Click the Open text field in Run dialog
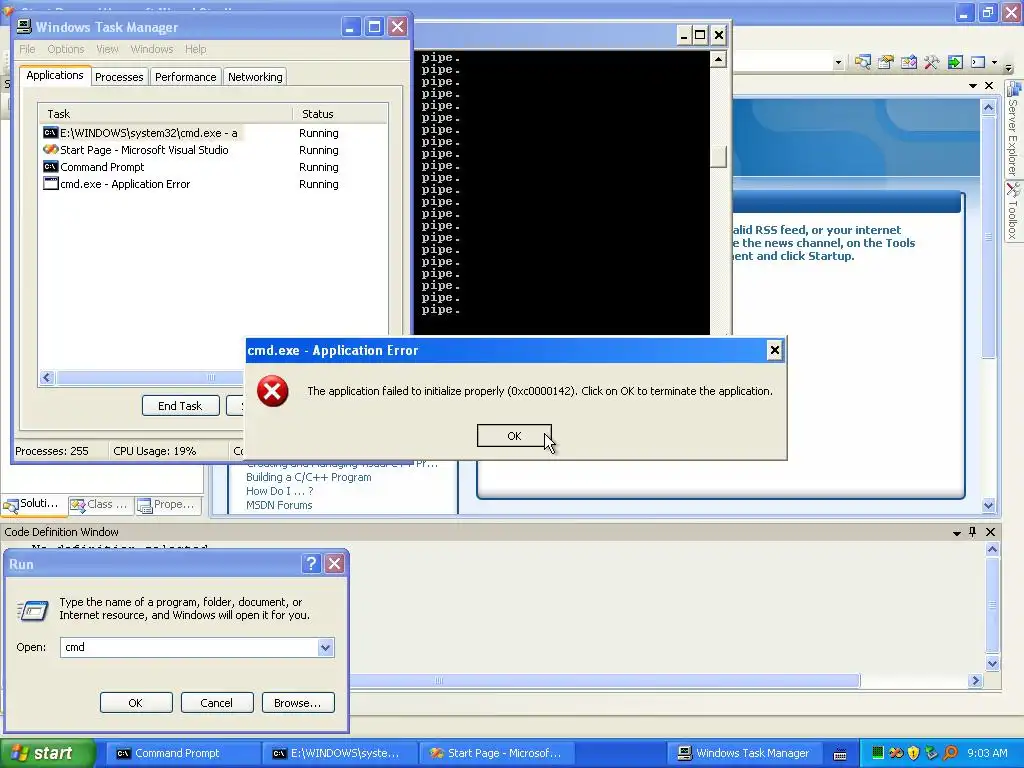 [189, 647]
